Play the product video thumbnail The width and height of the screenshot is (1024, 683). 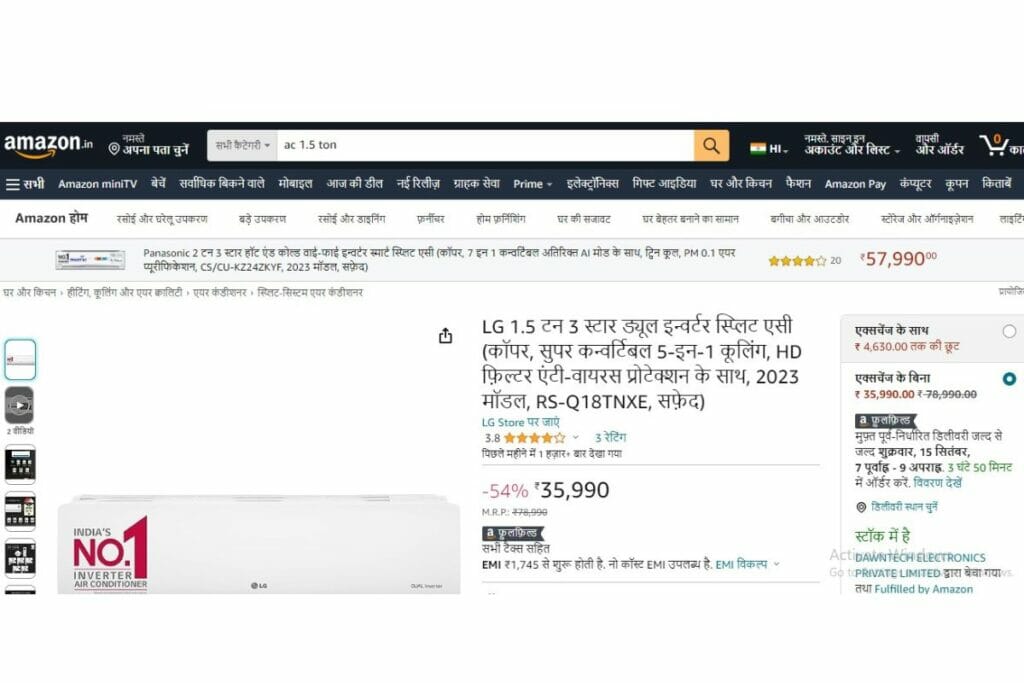20,405
